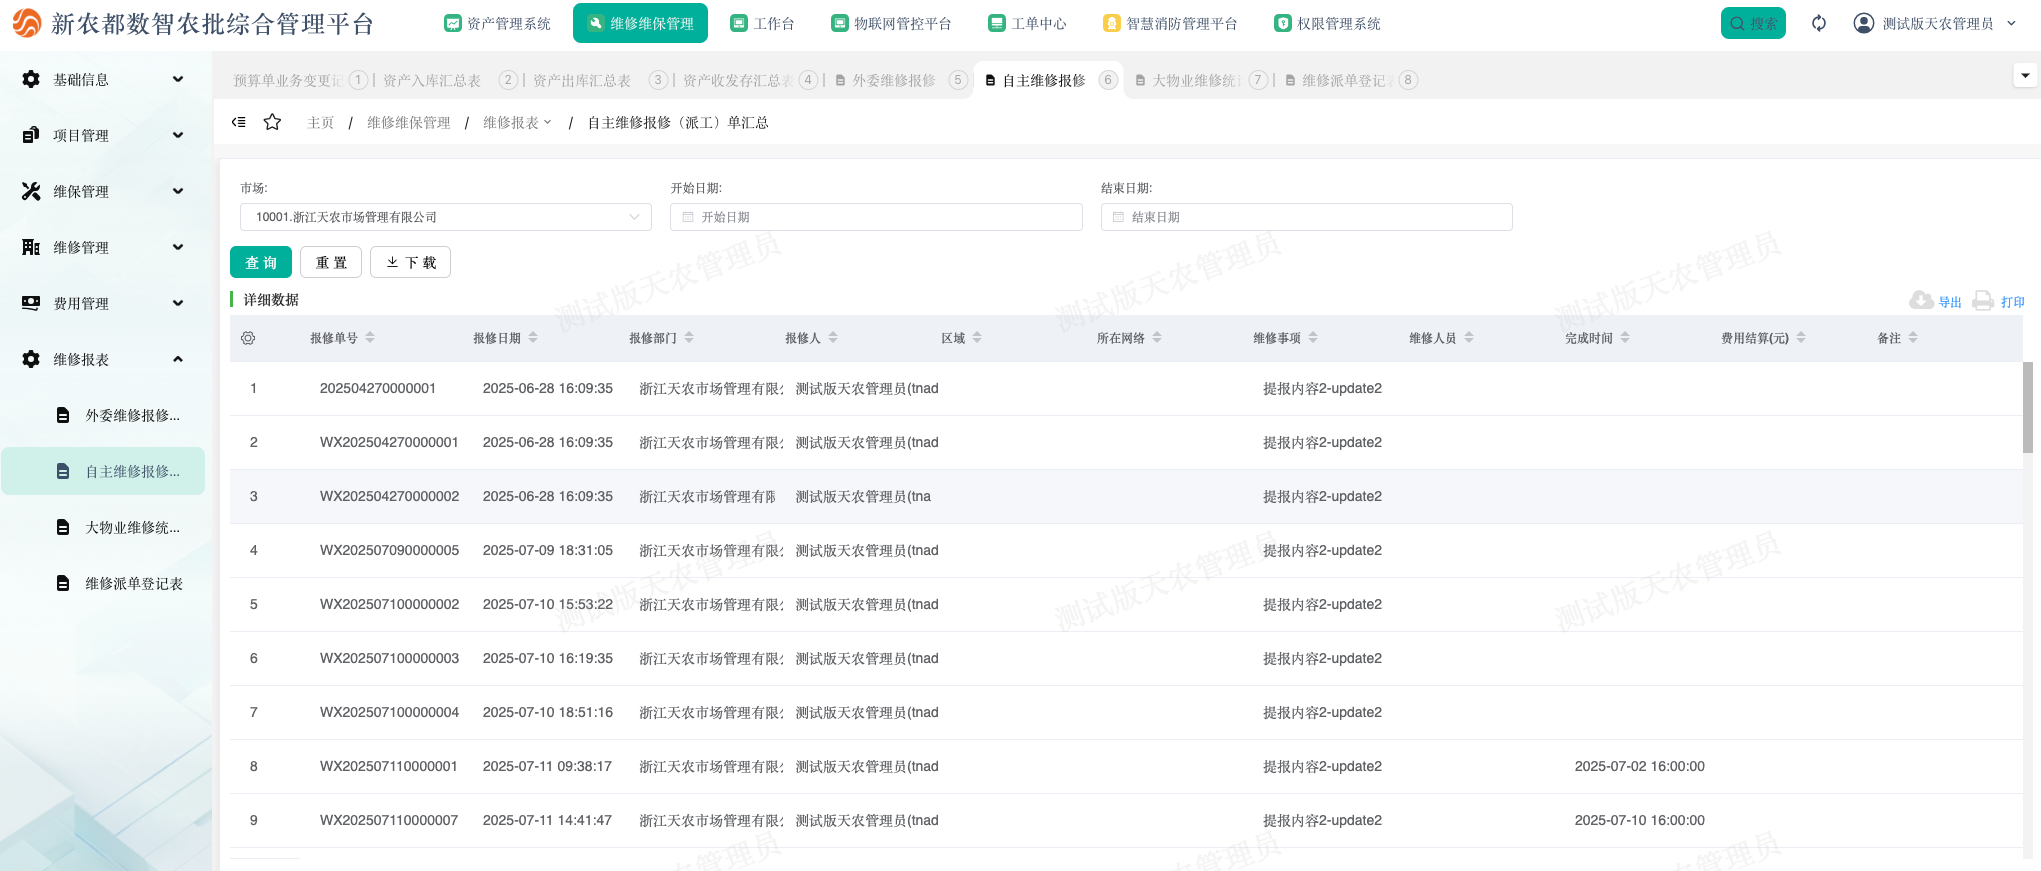Switch to the 外委维修报修 tab
This screenshot has height=871, width=2041.
[893, 80]
